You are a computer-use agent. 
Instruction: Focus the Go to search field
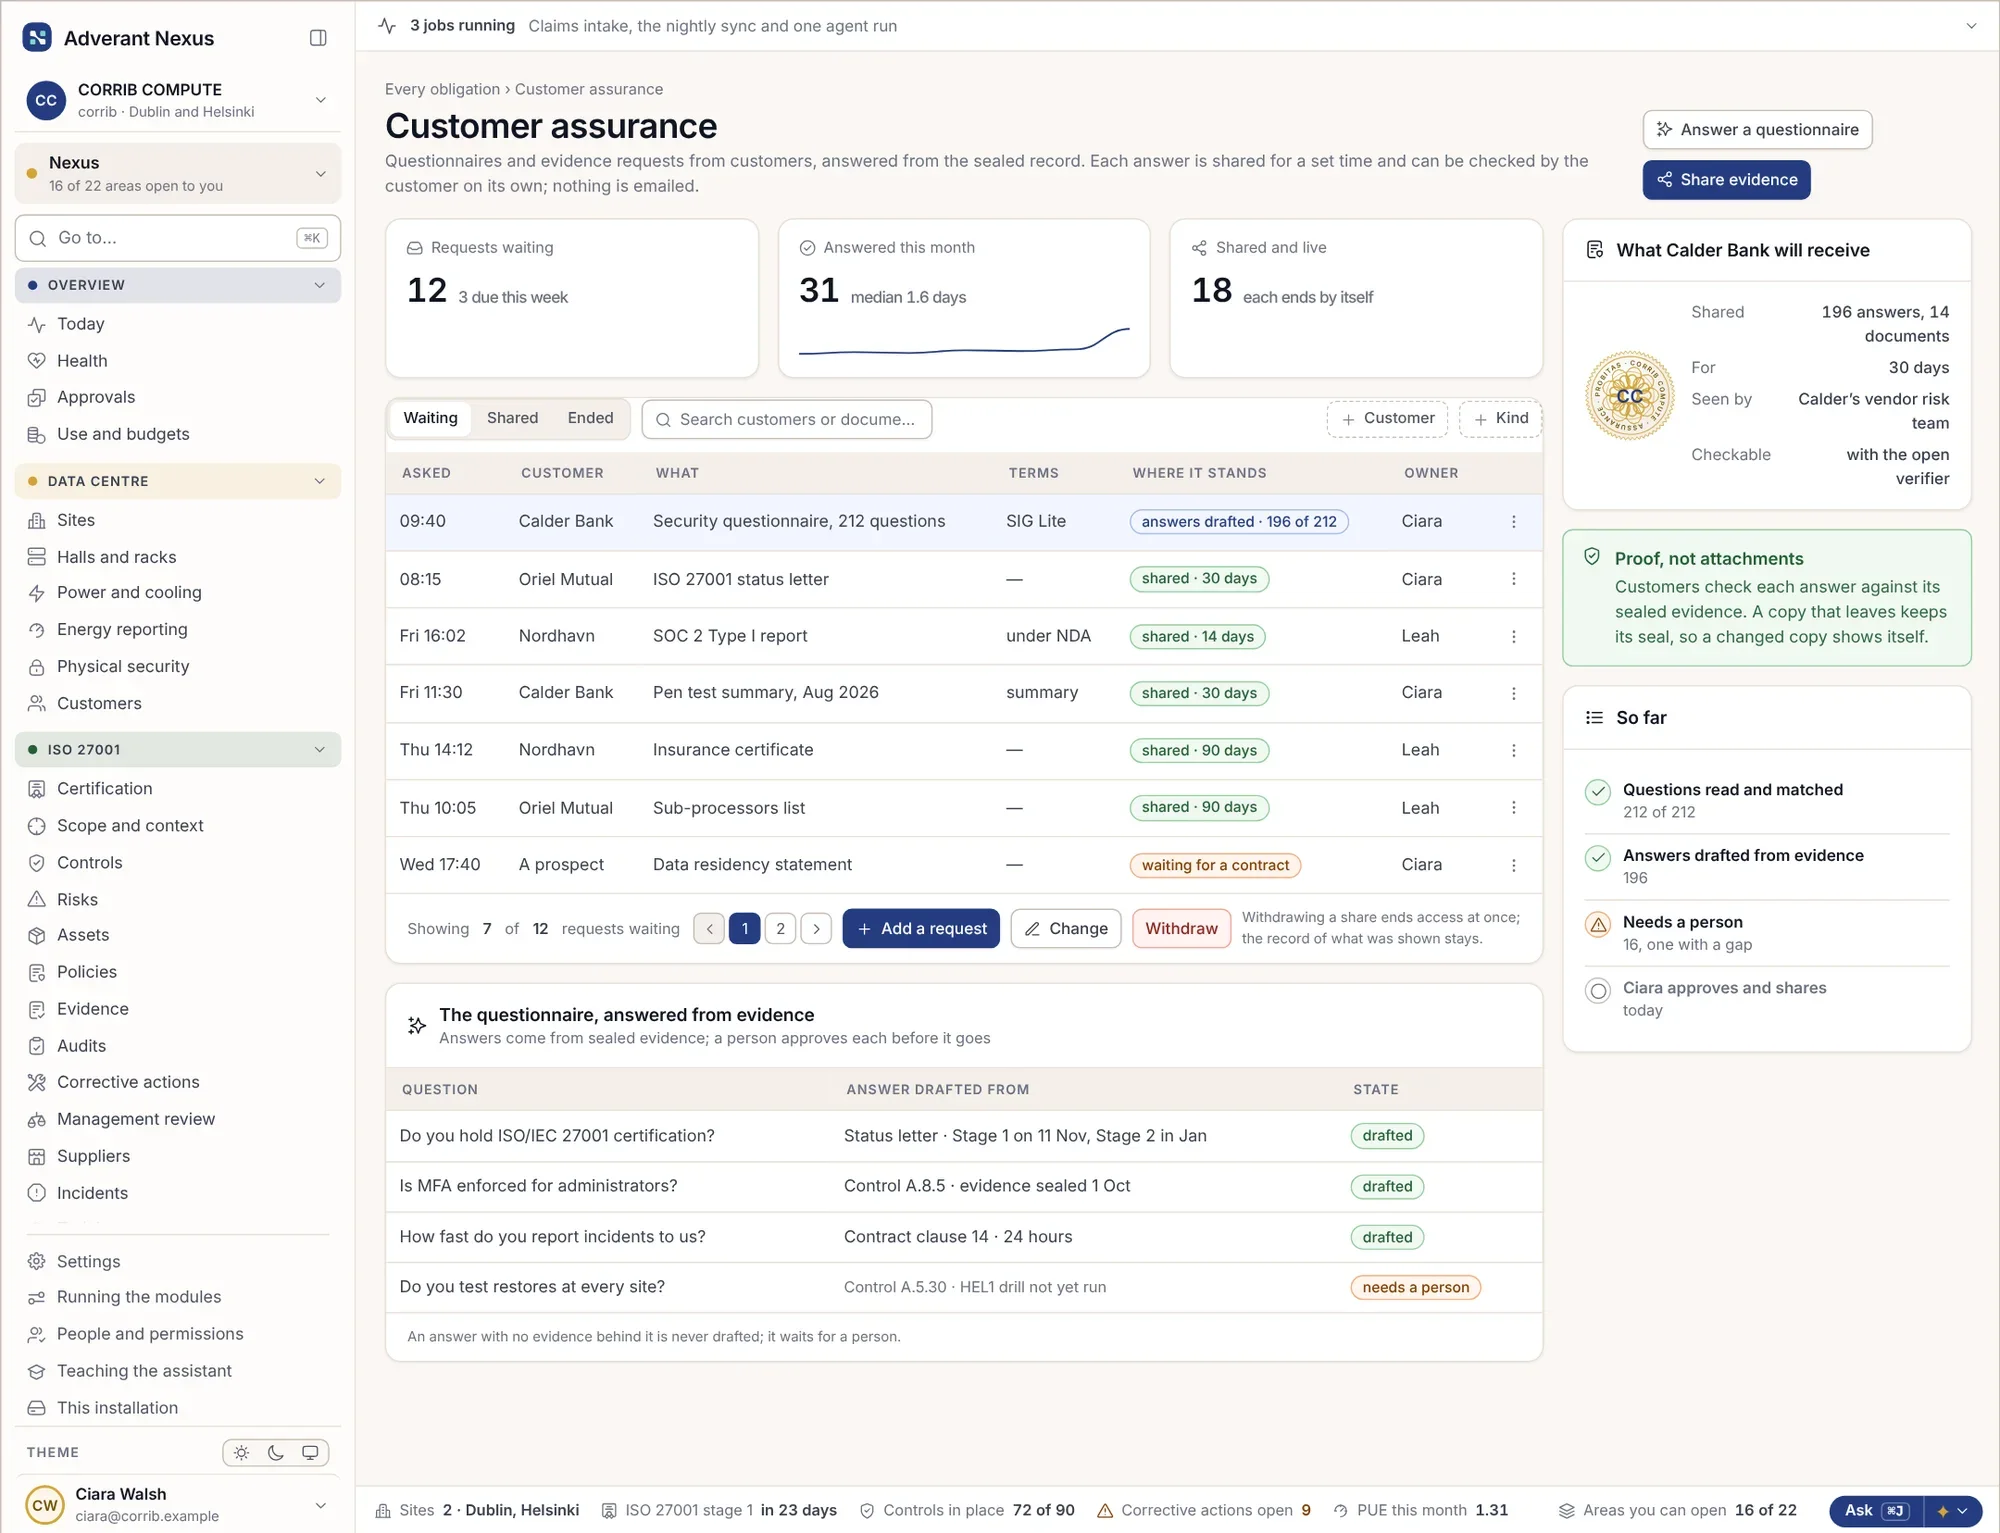pyautogui.click(x=178, y=238)
